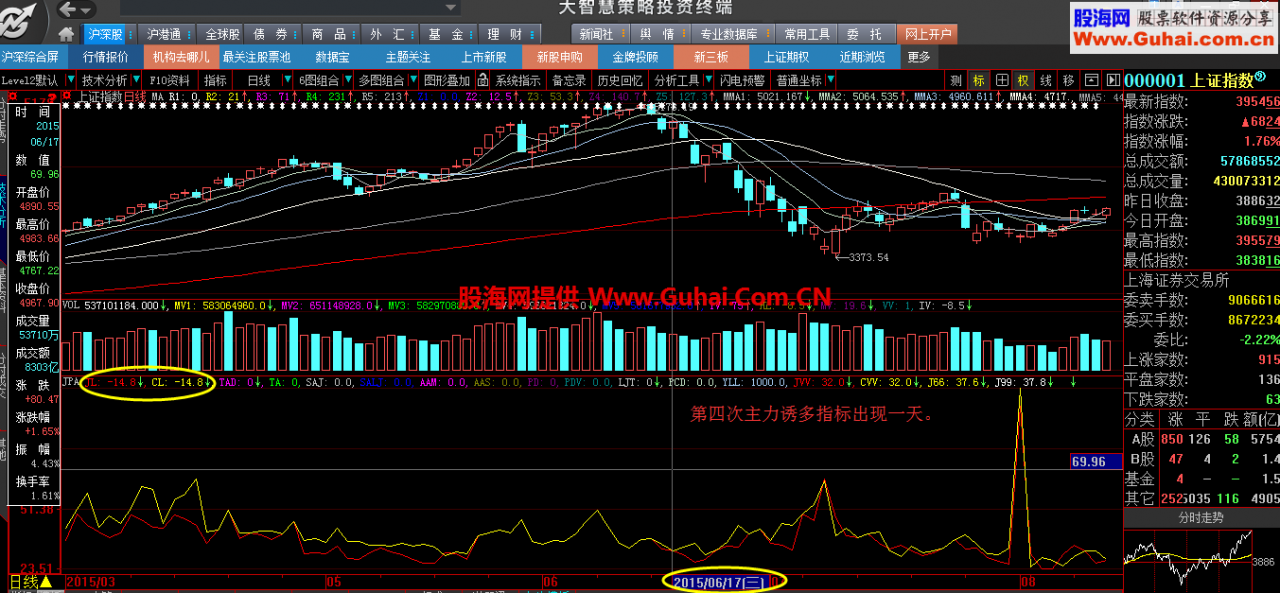
Task: Click the 2015/06/17 date marker on timeline
Action: [x=718, y=581]
